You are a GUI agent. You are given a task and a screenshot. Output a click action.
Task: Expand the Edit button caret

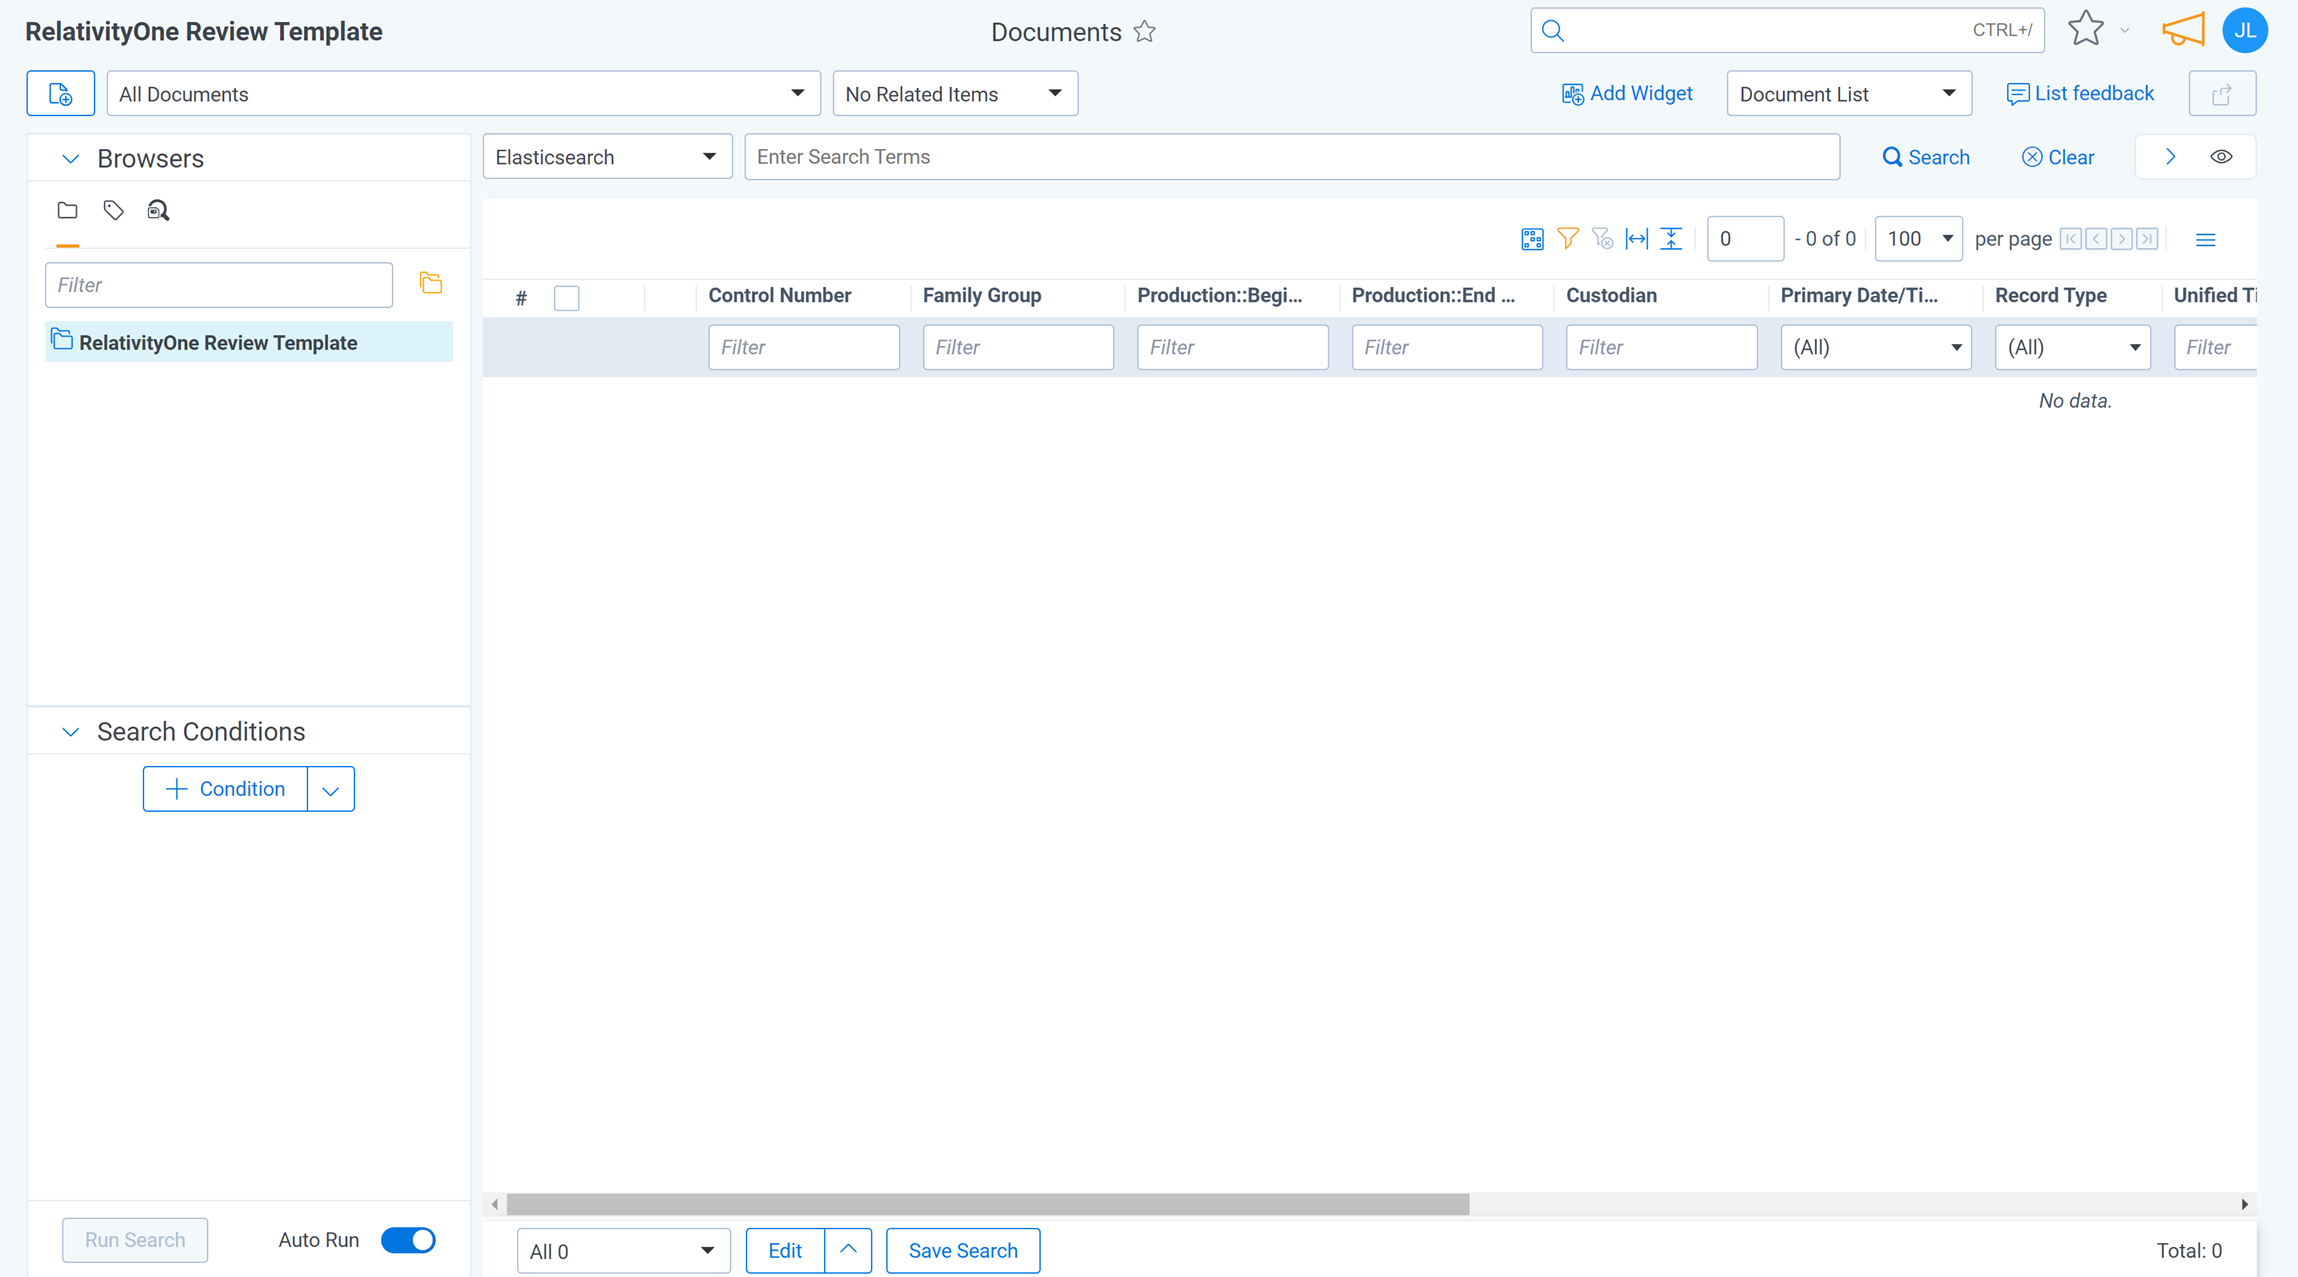848,1250
